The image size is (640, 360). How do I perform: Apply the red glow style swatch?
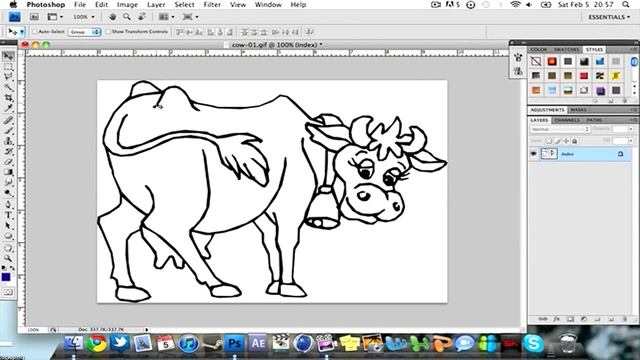point(552,62)
